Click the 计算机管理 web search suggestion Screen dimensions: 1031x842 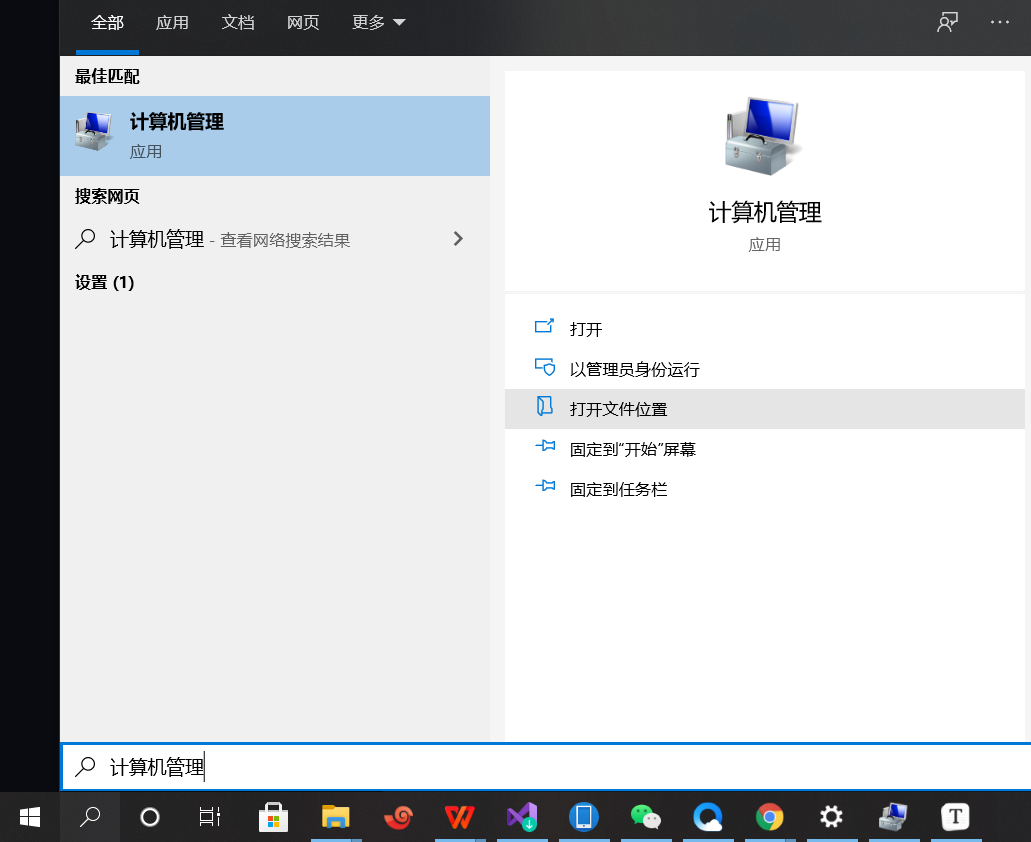(x=275, y=239)
